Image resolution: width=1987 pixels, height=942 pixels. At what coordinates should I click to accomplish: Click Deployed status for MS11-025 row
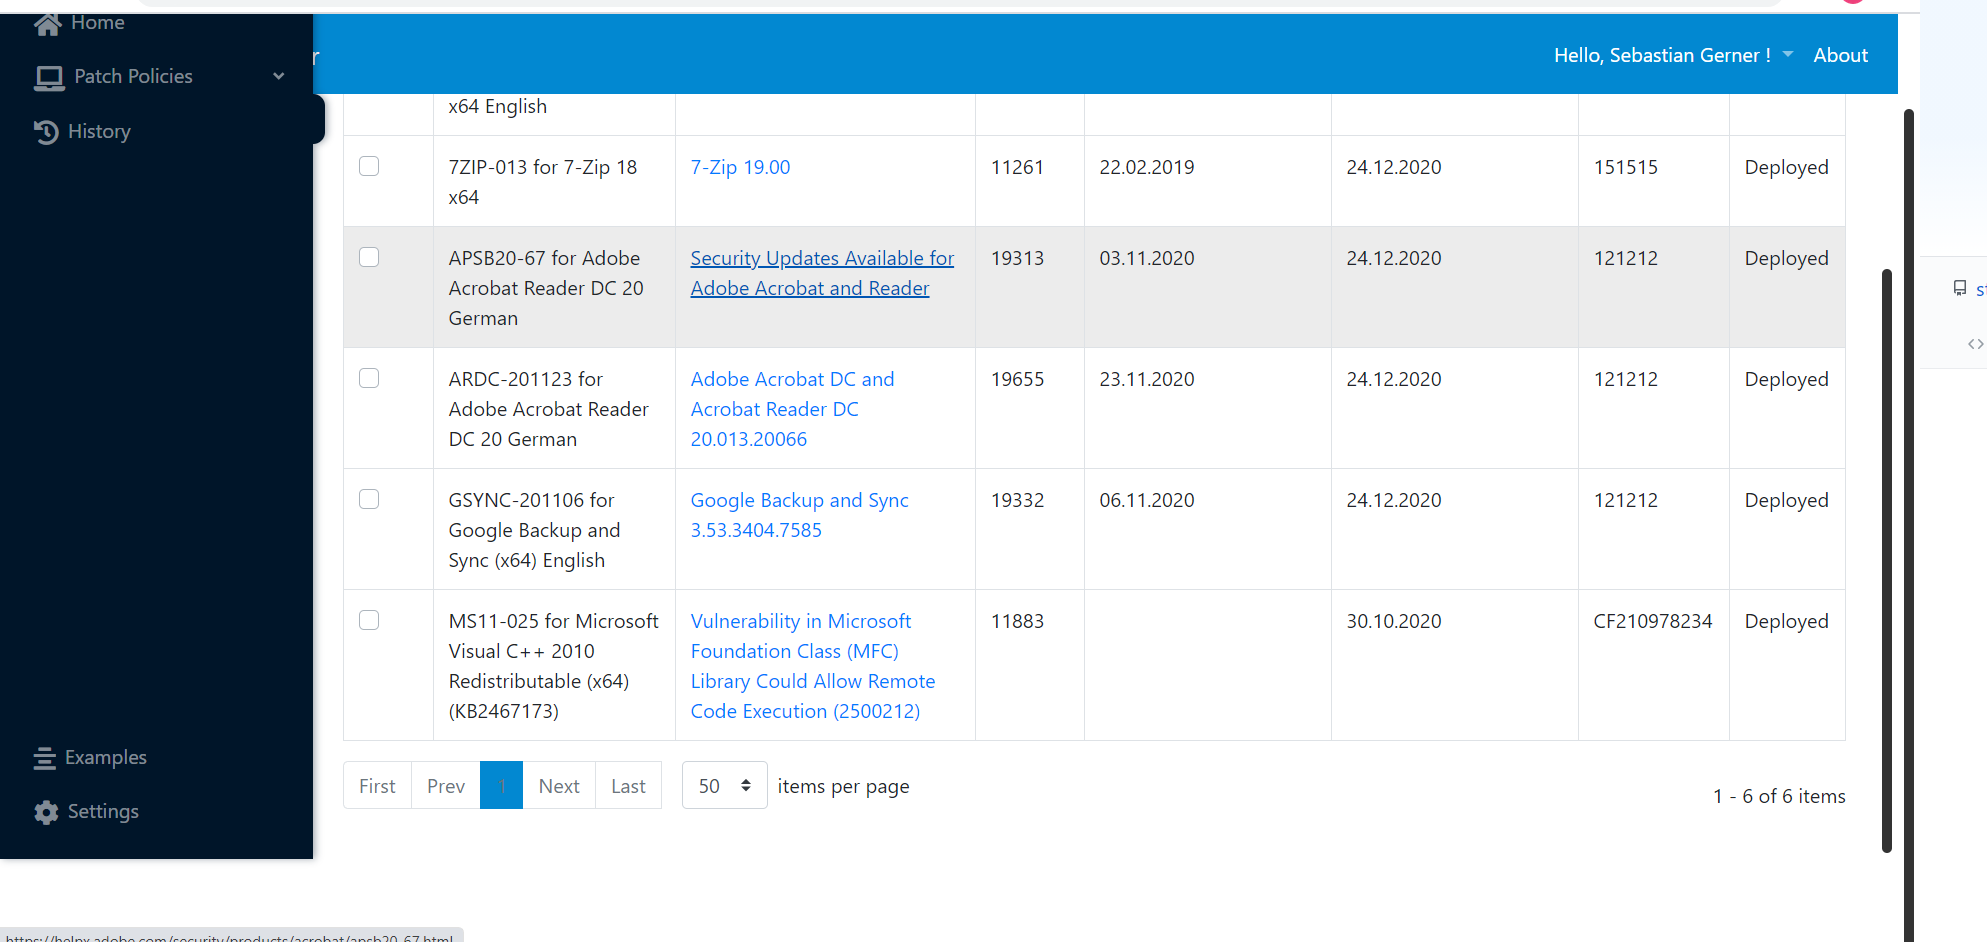(x=1786, y=621)
